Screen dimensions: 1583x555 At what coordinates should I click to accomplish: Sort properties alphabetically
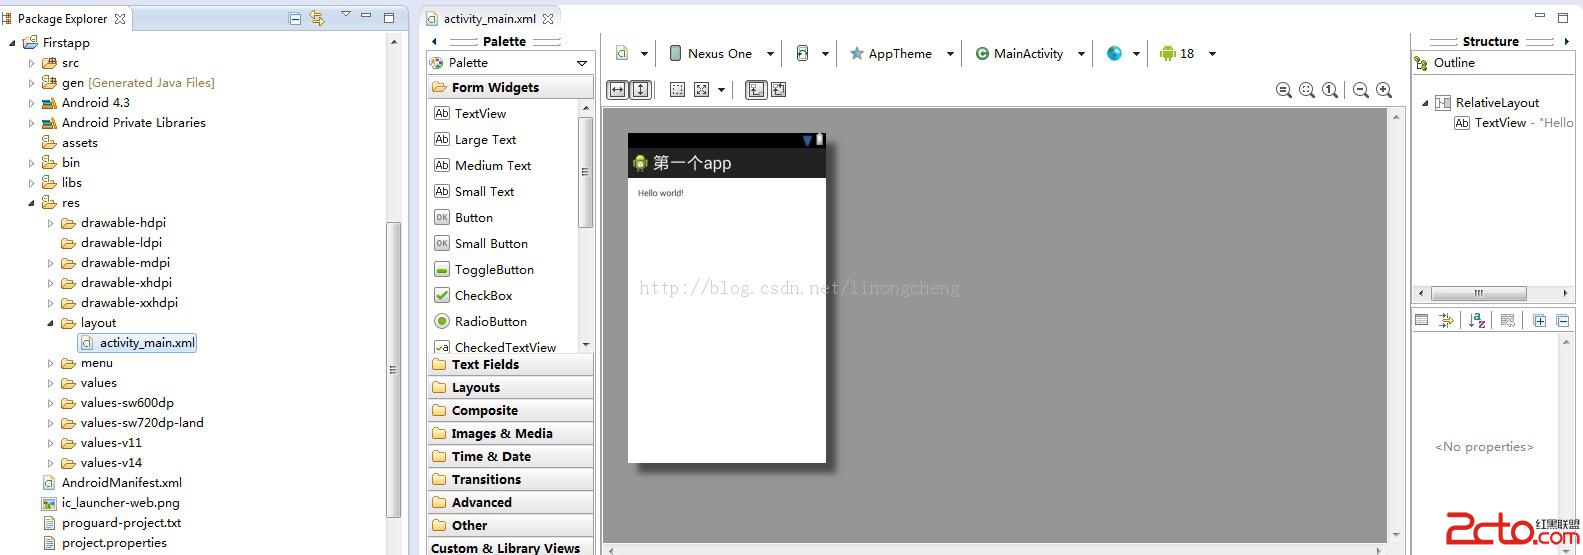1477,320
